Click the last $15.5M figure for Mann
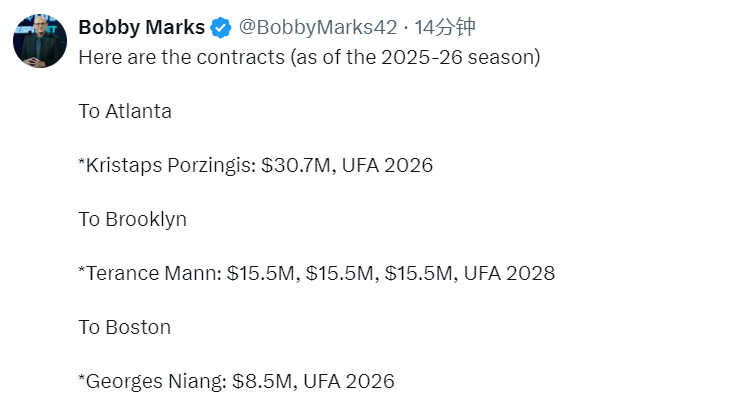 click(x=418, y=273)
